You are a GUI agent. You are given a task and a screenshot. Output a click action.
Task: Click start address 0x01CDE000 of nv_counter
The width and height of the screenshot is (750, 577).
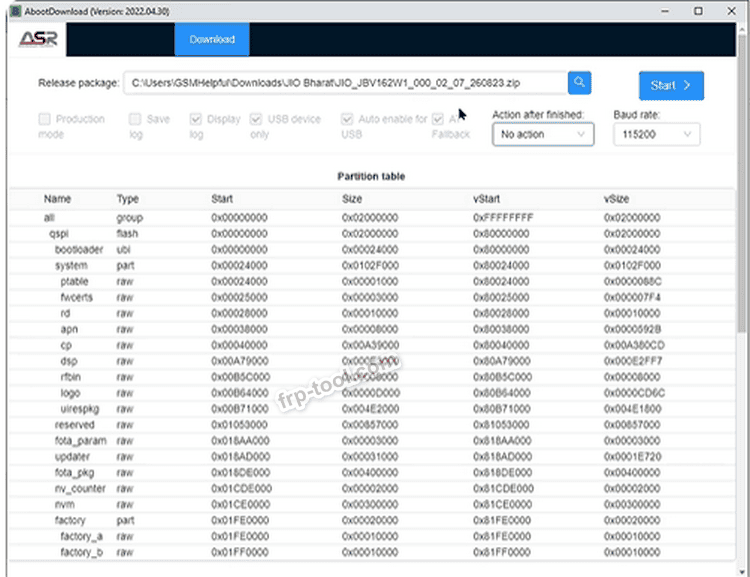[x=241, y=488]
